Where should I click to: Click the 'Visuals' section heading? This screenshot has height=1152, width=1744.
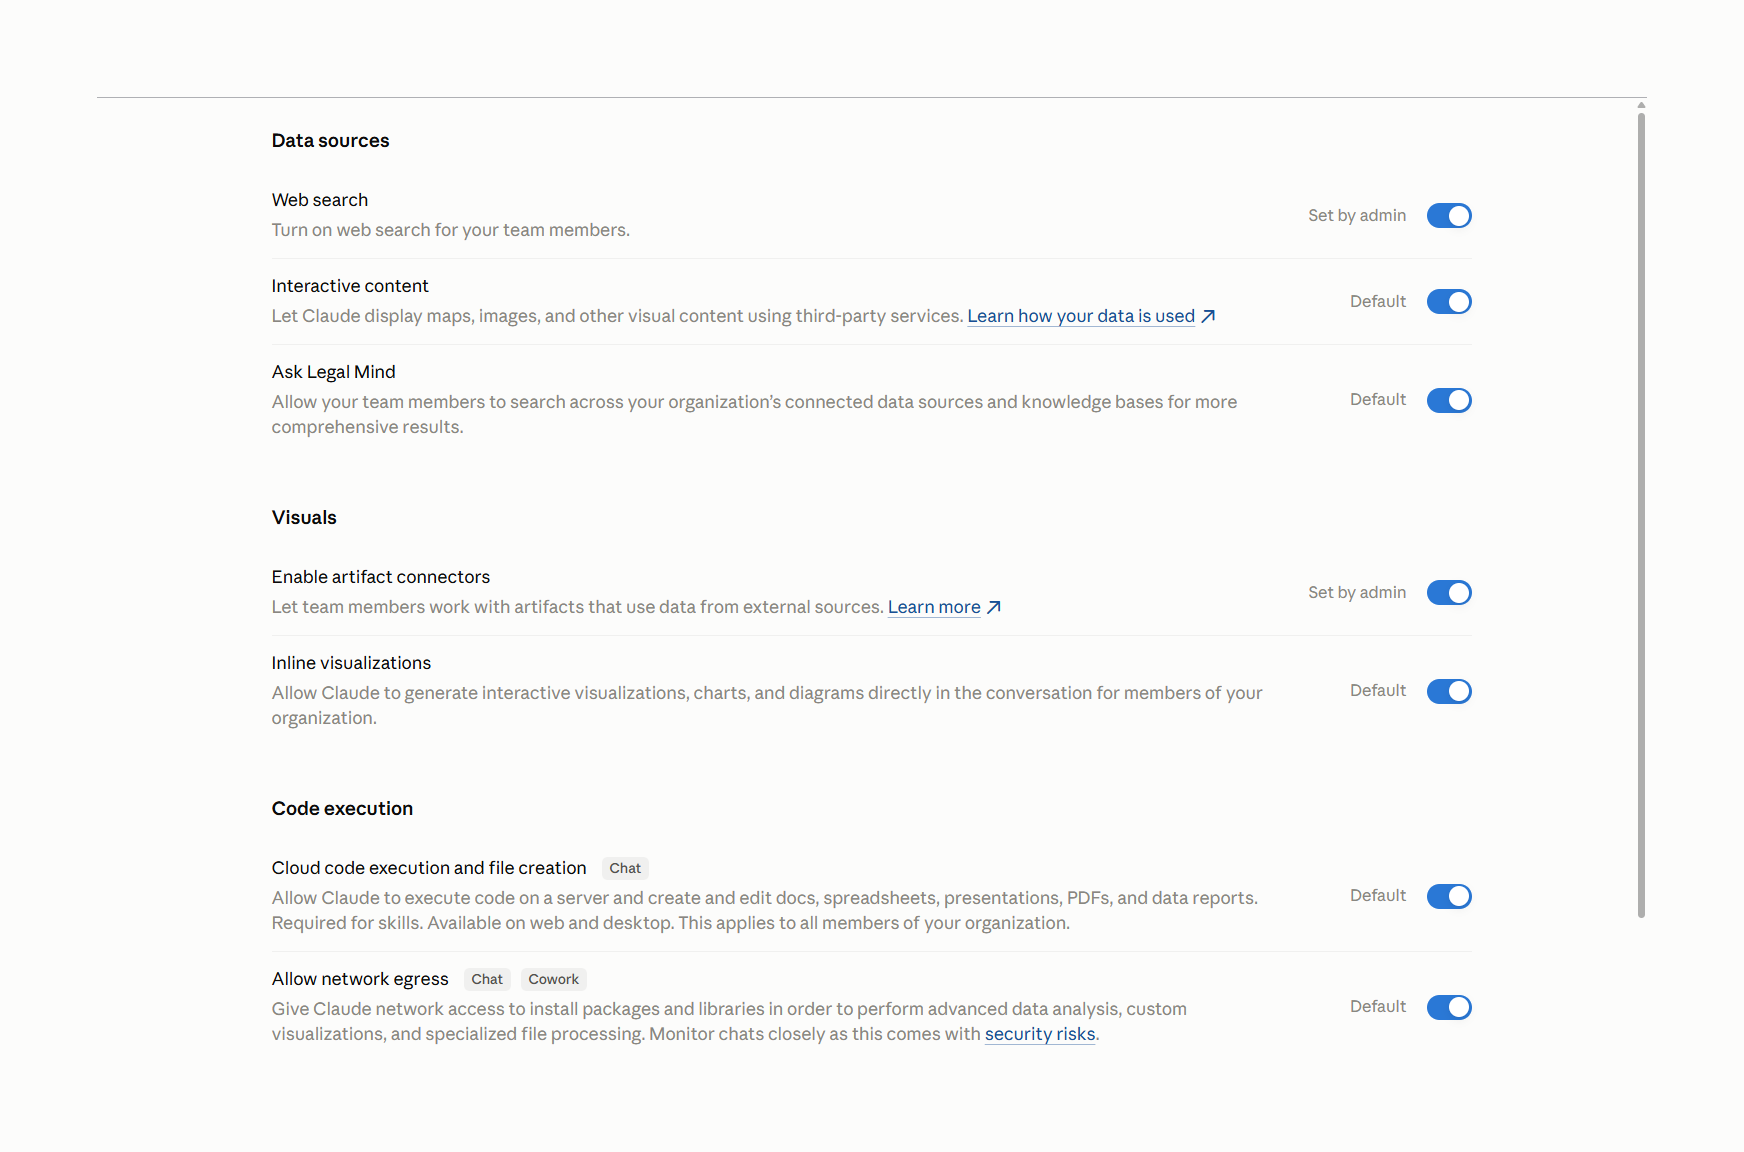click(x=304, y=518)
